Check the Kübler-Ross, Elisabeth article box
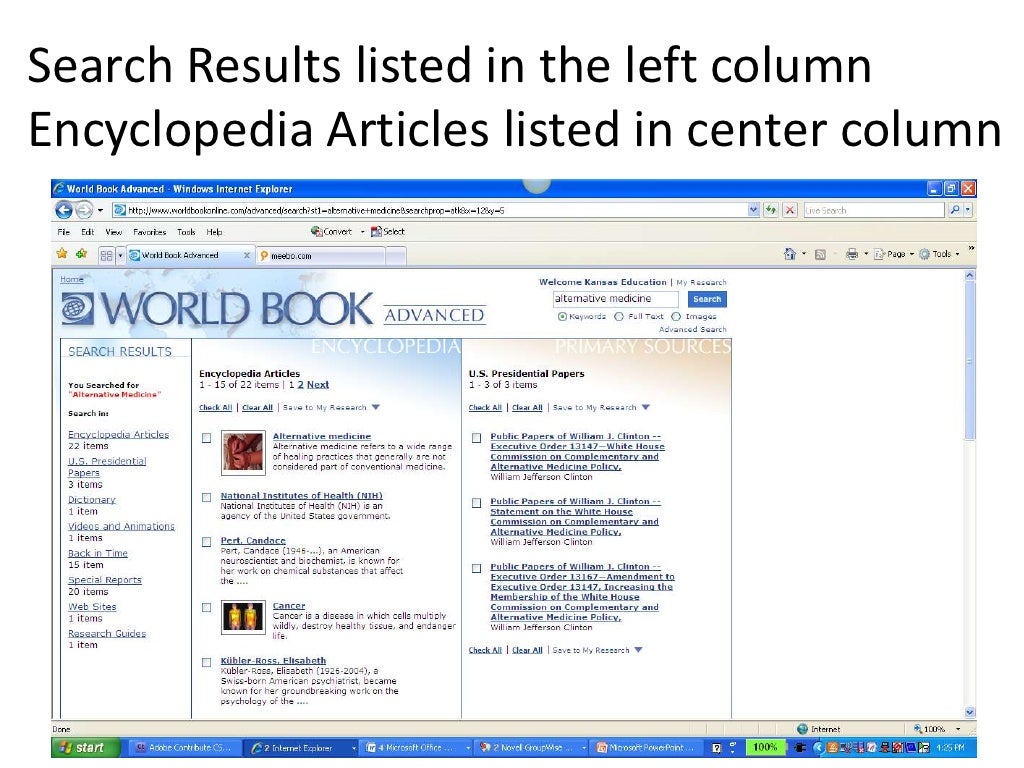 [206, 662]
